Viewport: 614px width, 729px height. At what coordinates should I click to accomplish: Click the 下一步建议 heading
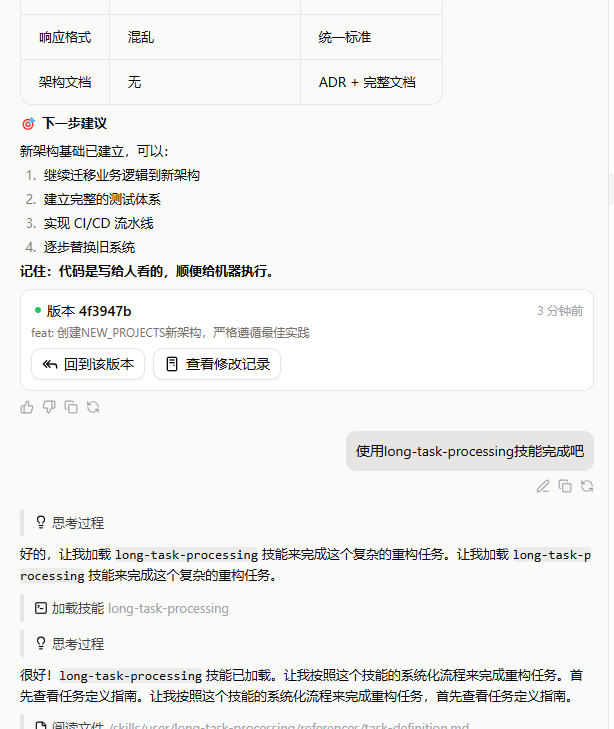pos(74,124)
